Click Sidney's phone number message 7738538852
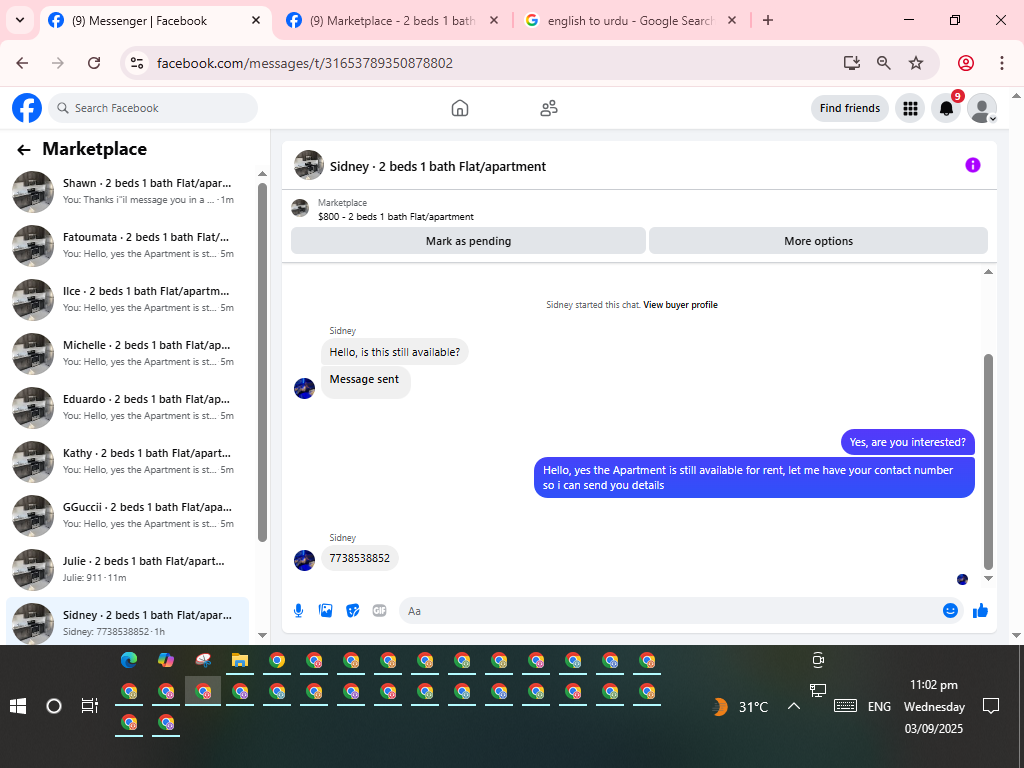 [360, 558]
